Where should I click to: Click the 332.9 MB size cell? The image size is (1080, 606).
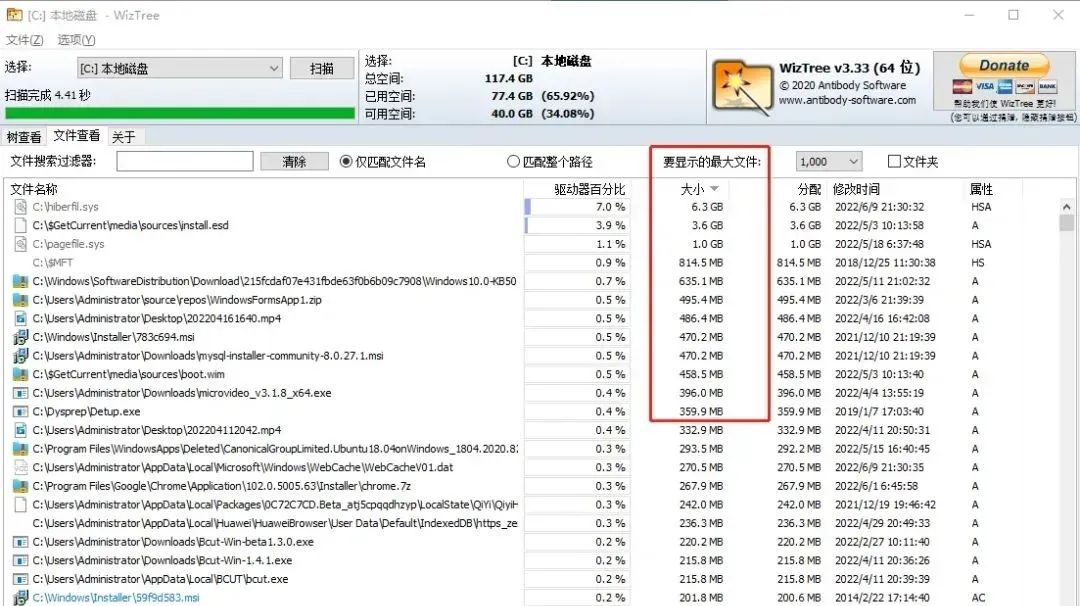[700, 430]
